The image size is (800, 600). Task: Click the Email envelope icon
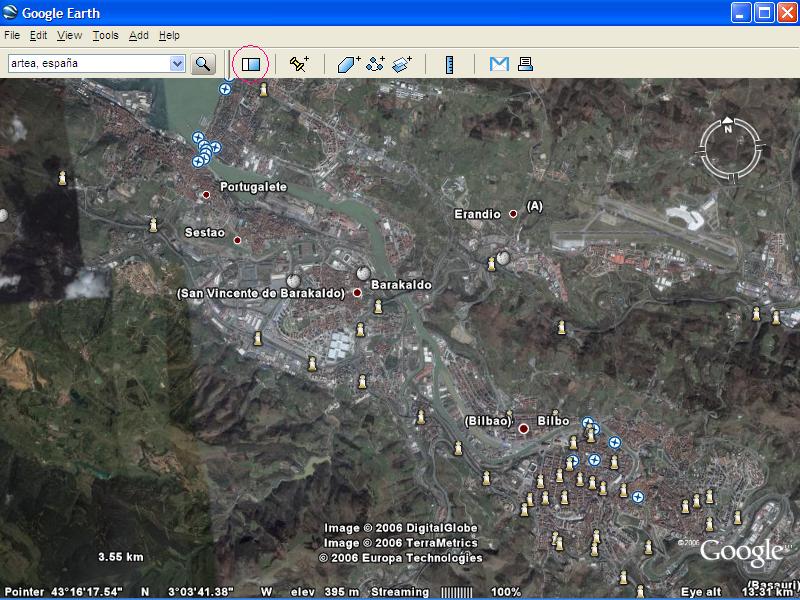(x=499, y=64)
